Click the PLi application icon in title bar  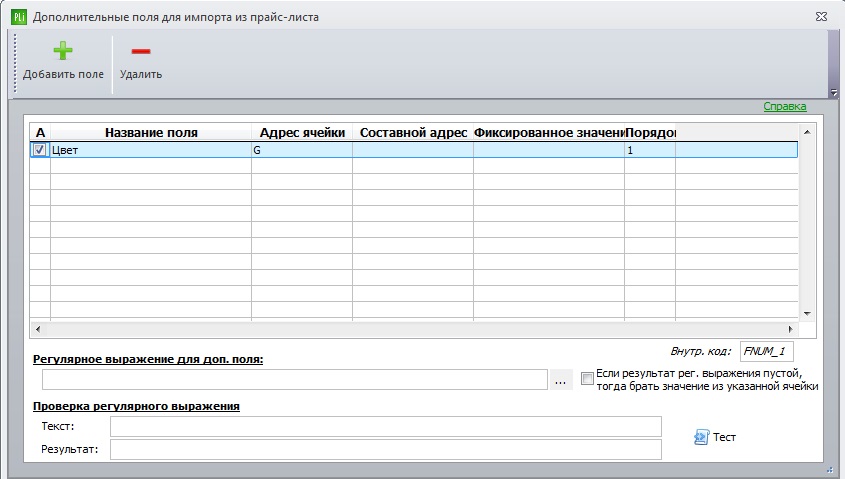19,17
